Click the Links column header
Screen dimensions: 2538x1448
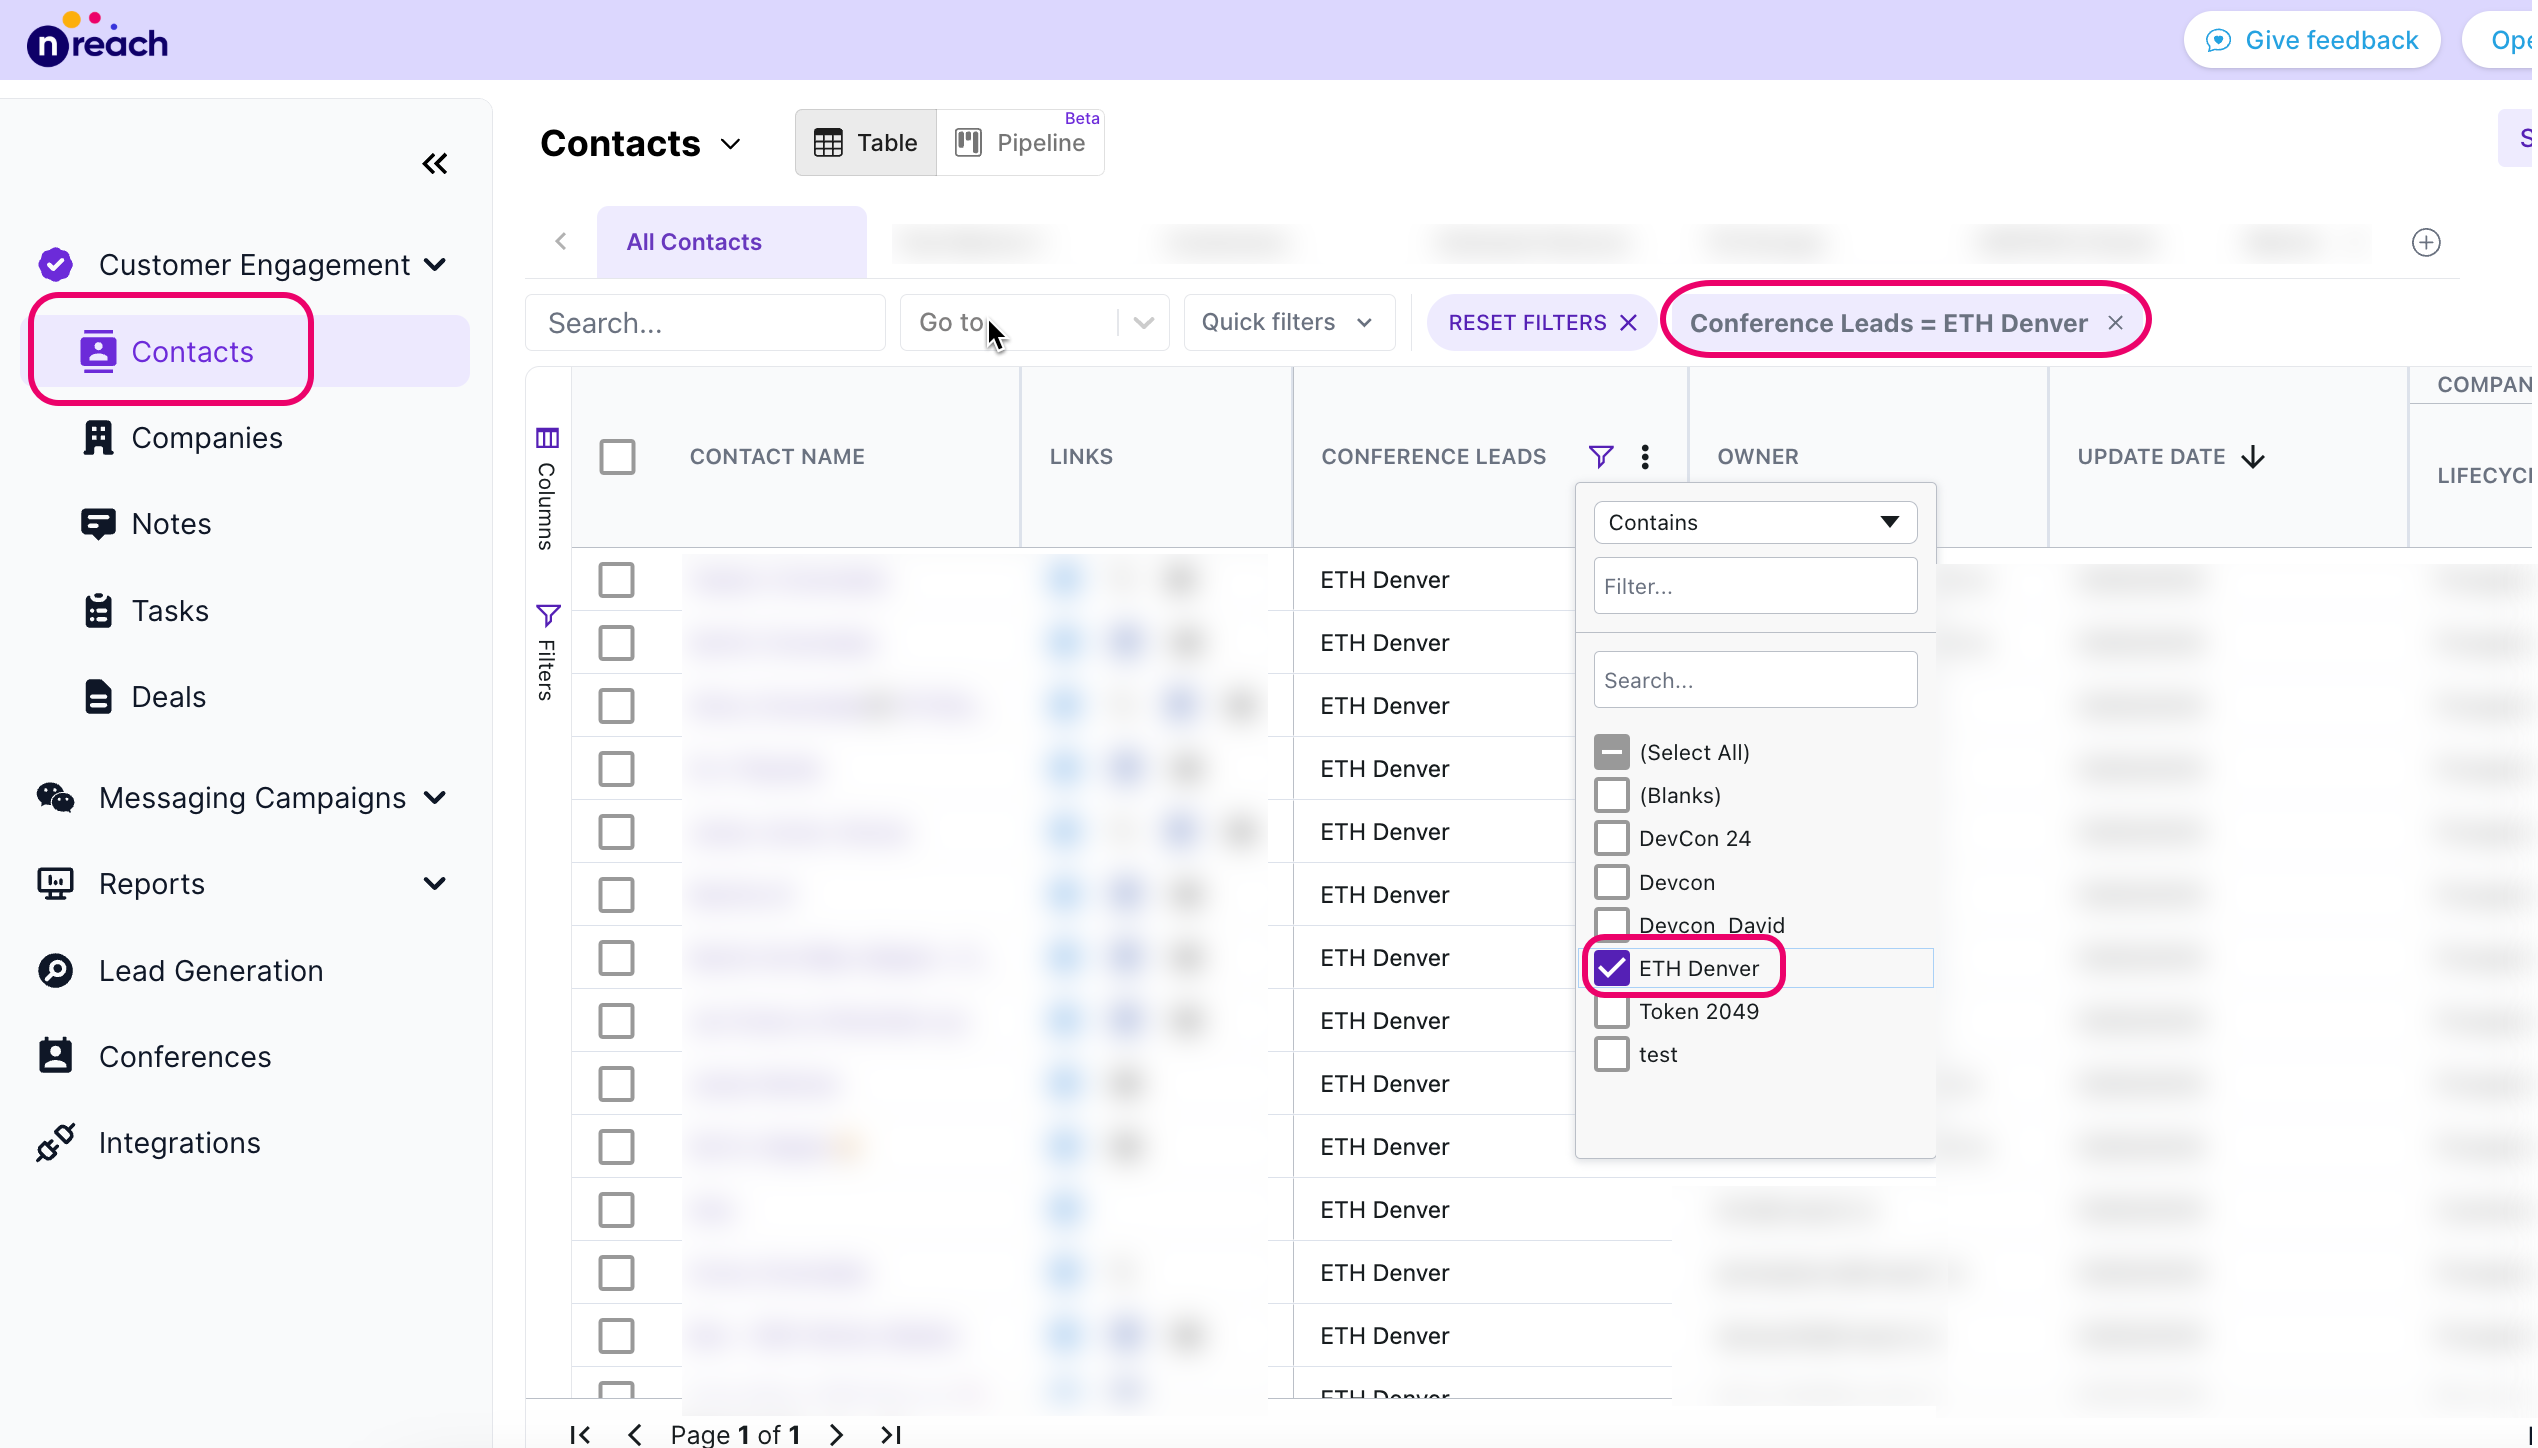point(1081,457)
